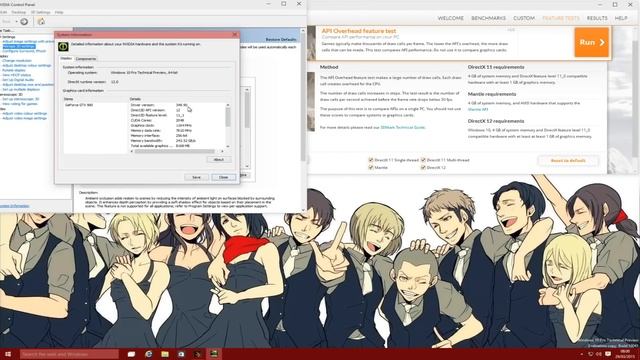Close System Information with title bar X
Image resolution: width=640 pixels, height=360 pixels.
235,35
